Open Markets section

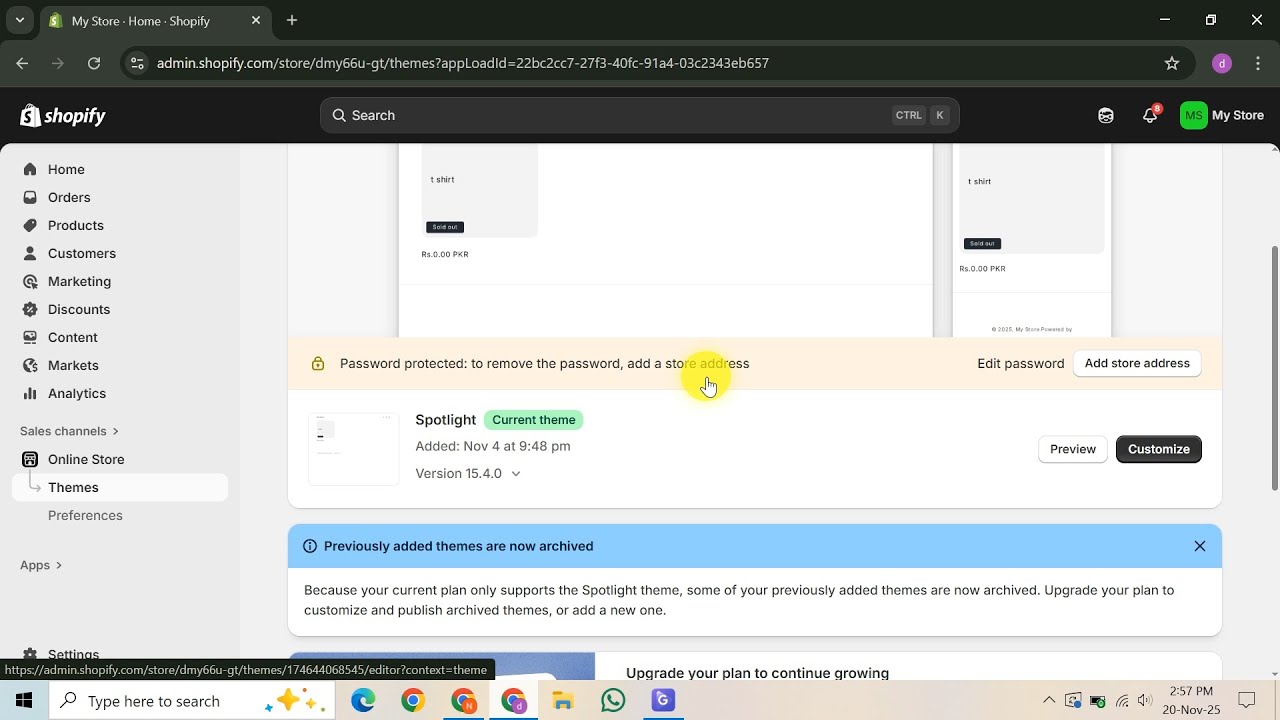point(73,365)
